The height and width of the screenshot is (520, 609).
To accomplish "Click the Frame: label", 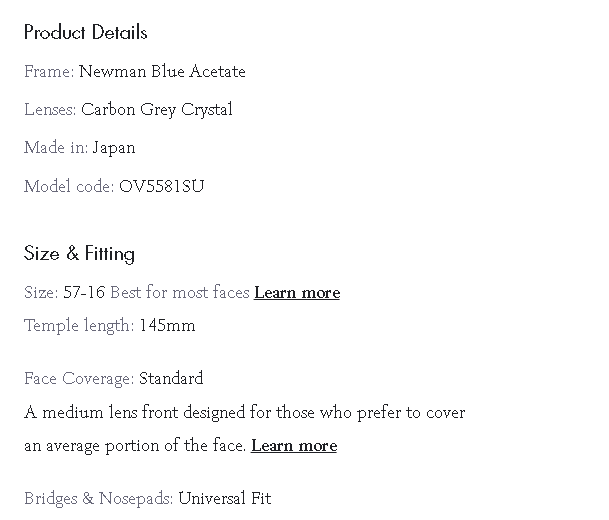I will click(x=49, y=72).
